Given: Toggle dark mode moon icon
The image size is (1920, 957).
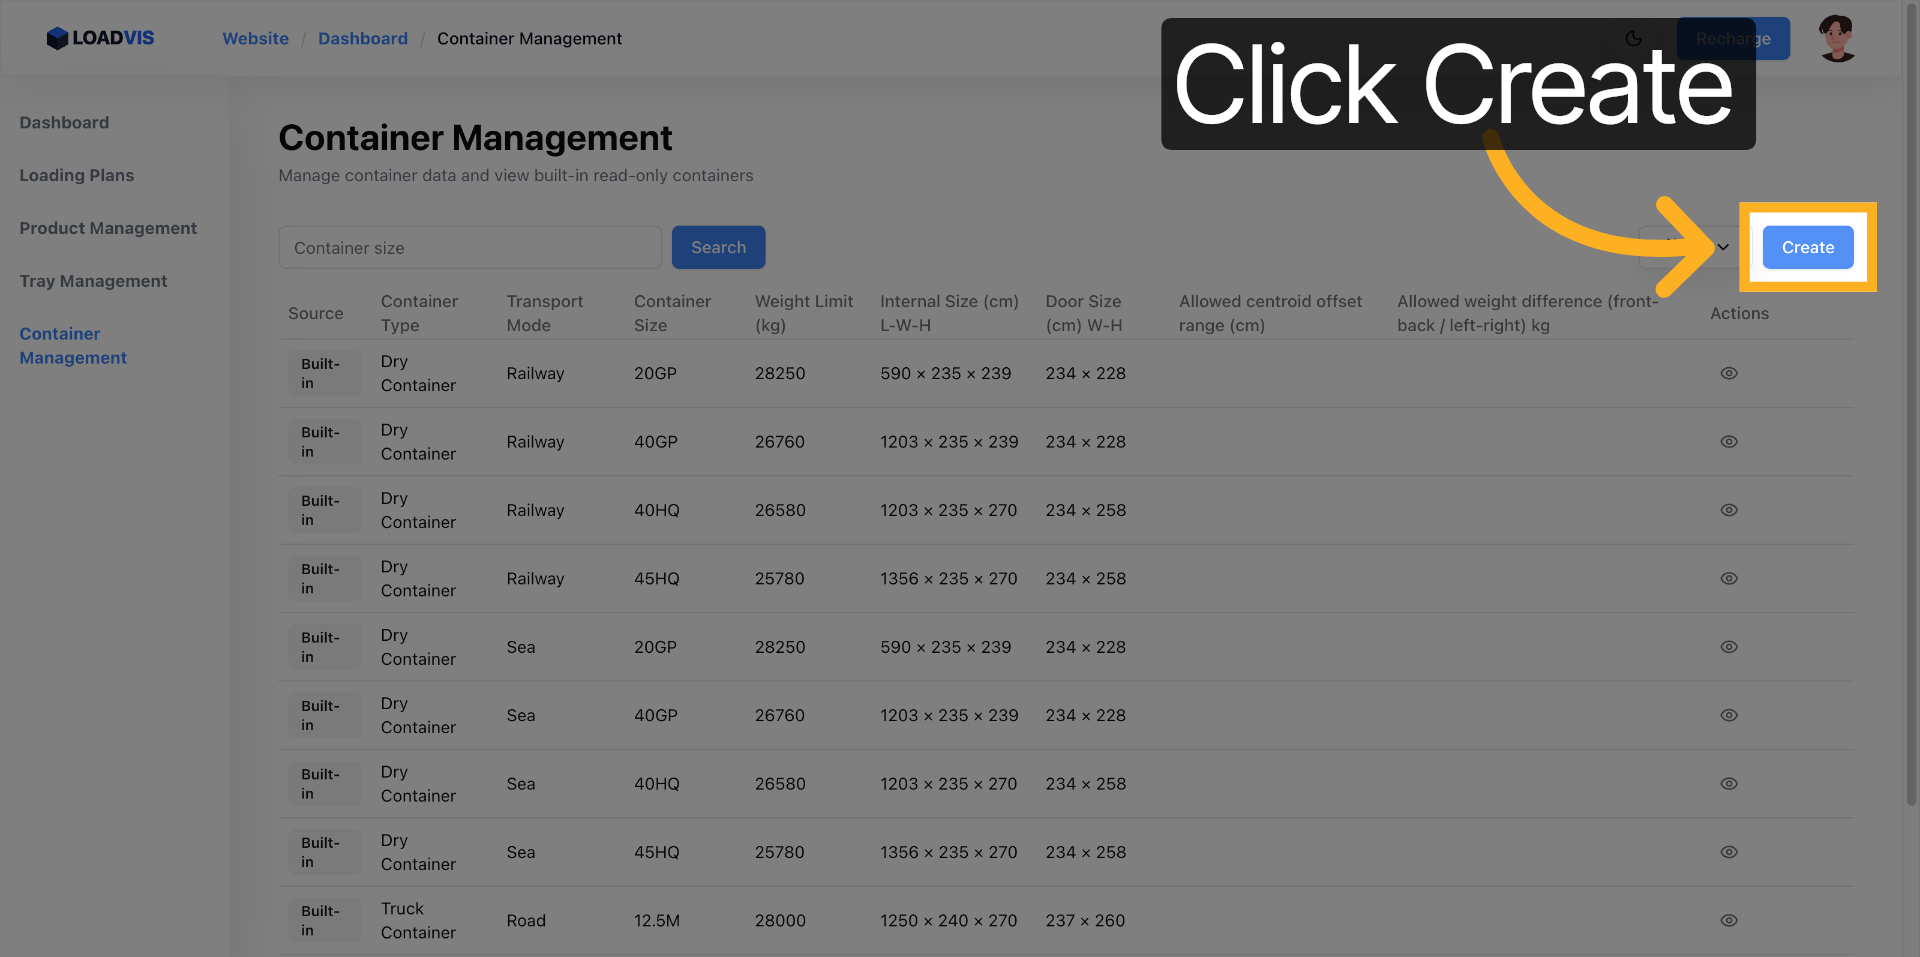Looking at the screenshot, I should point(1633,39).
